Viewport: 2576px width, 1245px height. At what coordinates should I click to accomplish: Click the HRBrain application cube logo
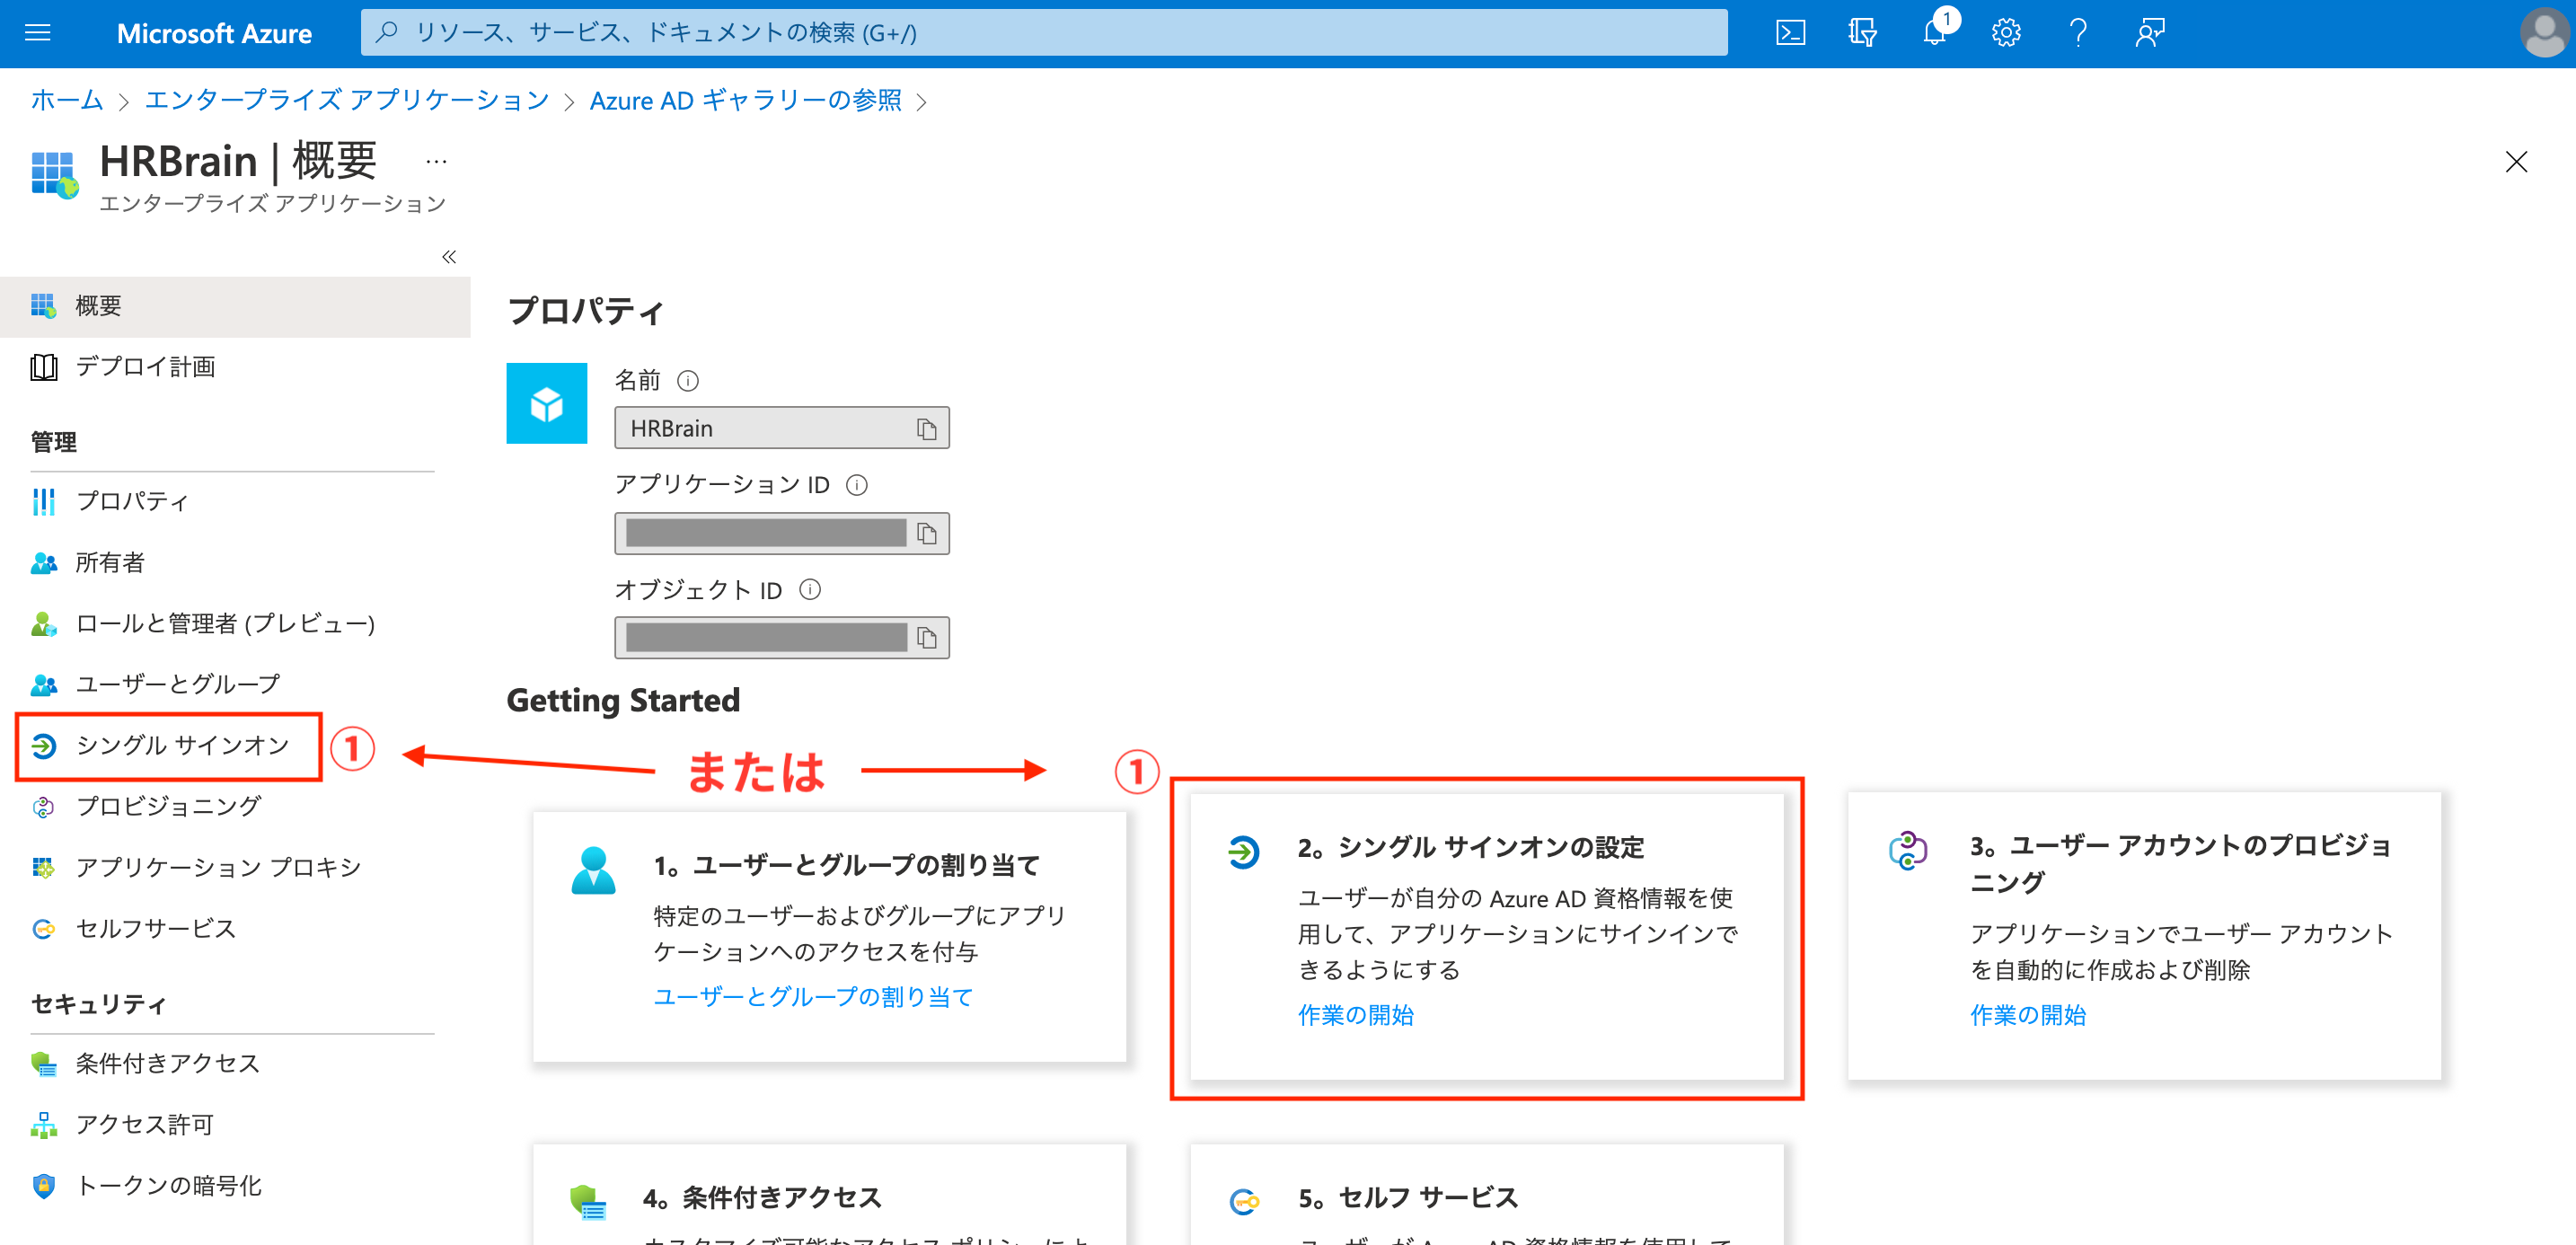(547, 403)
